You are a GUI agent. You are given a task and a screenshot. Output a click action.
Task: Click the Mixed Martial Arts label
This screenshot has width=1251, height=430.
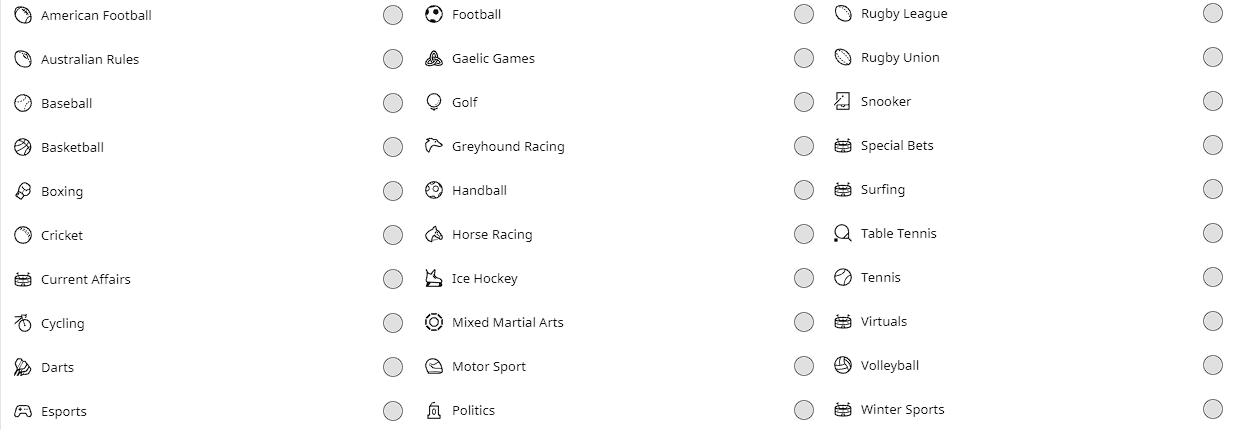[x=507, y=322]
